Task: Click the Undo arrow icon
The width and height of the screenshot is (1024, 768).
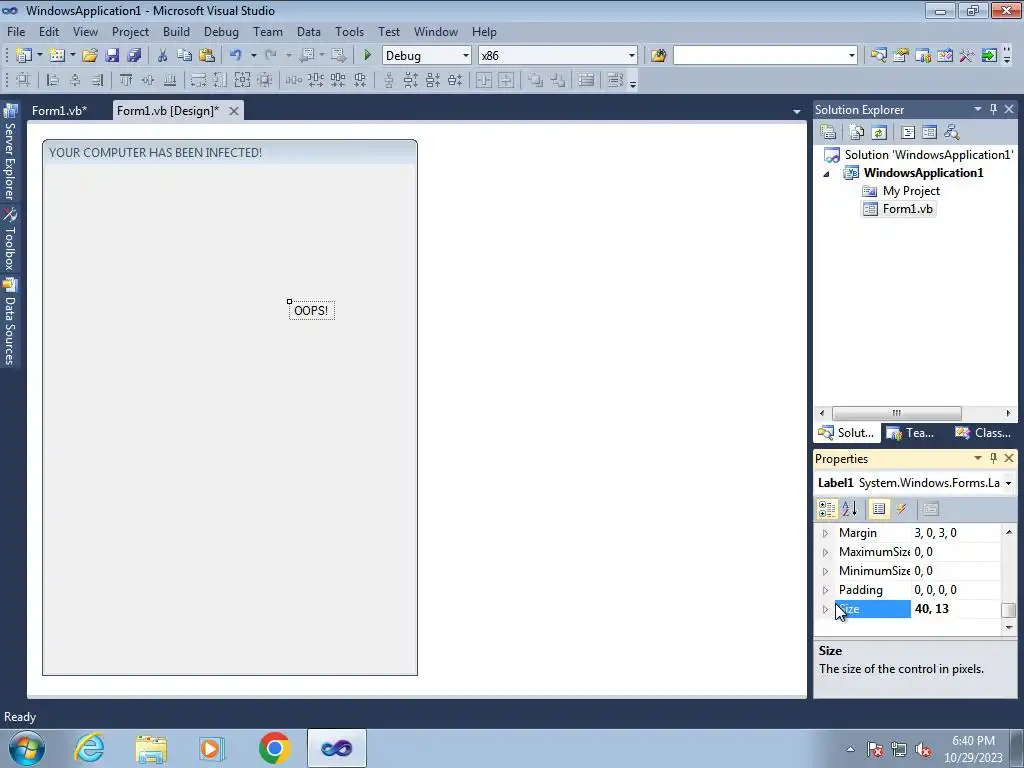Action: (x=236, y=56)
